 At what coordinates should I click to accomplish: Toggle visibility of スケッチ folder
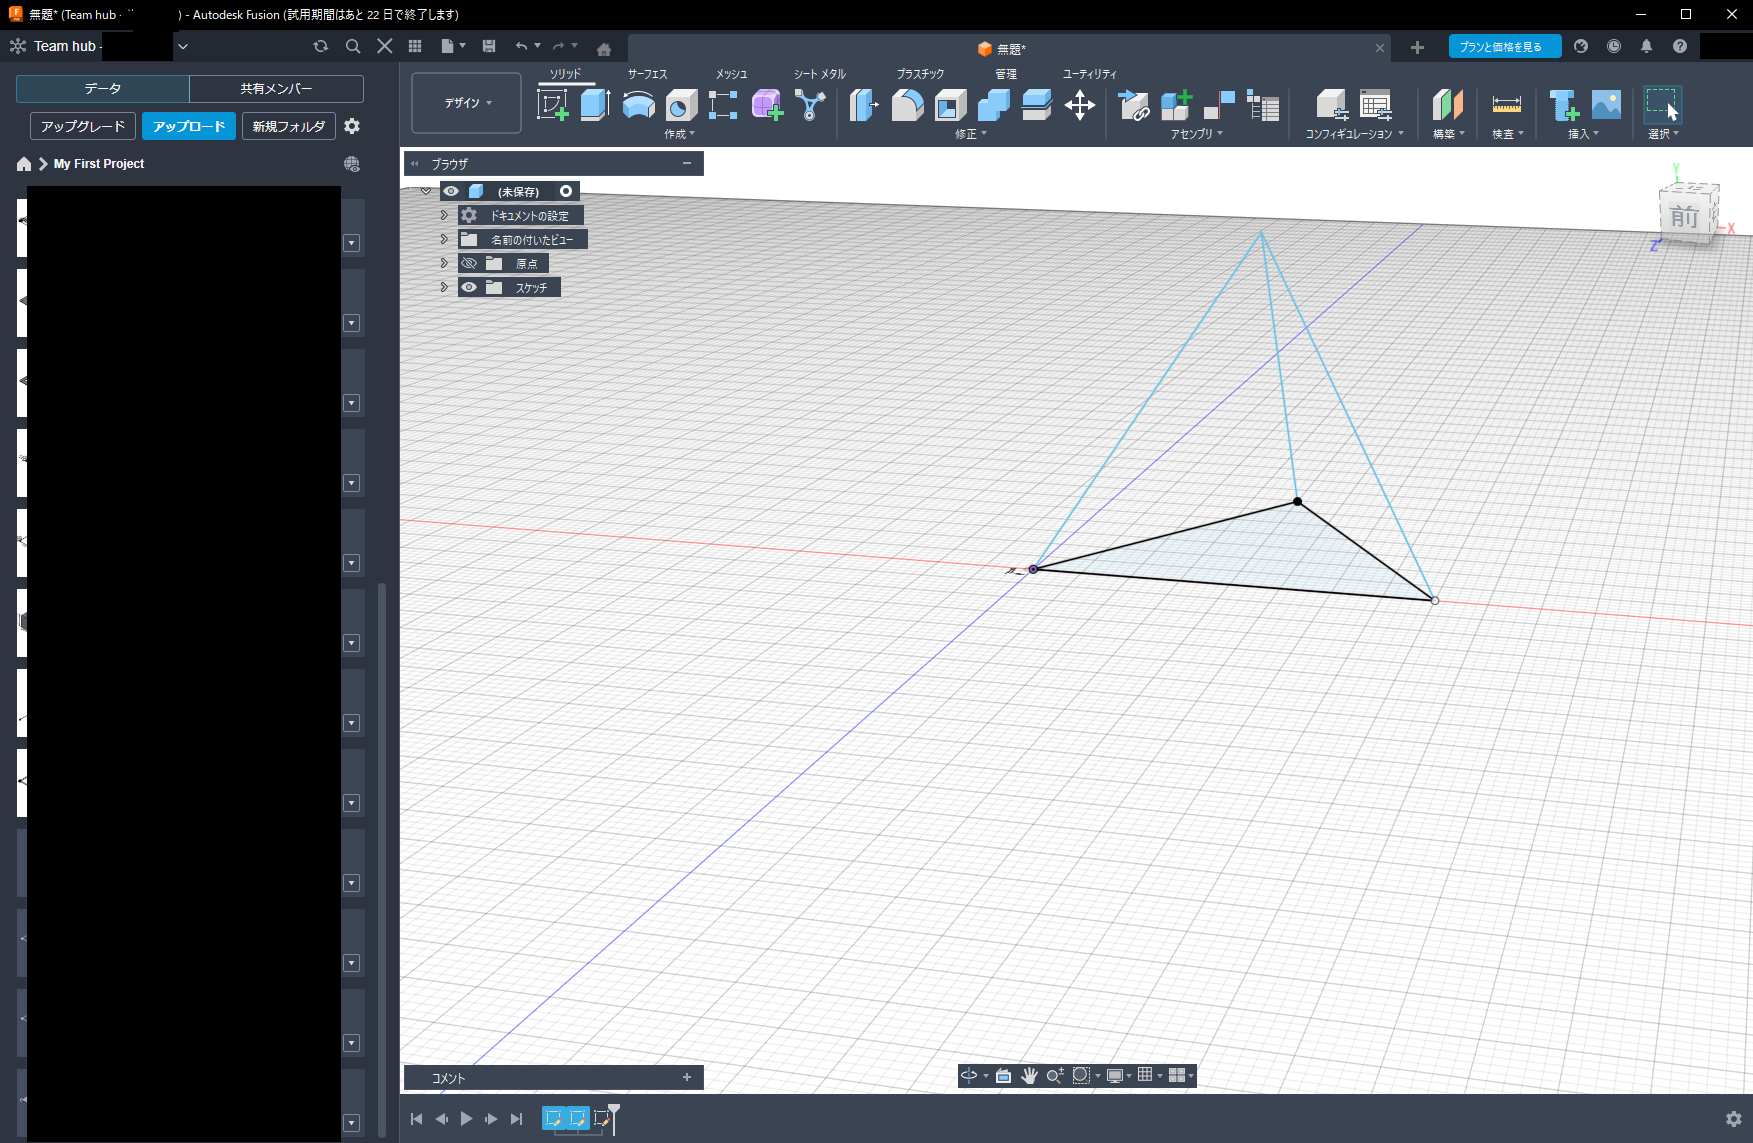pos(469,287)
